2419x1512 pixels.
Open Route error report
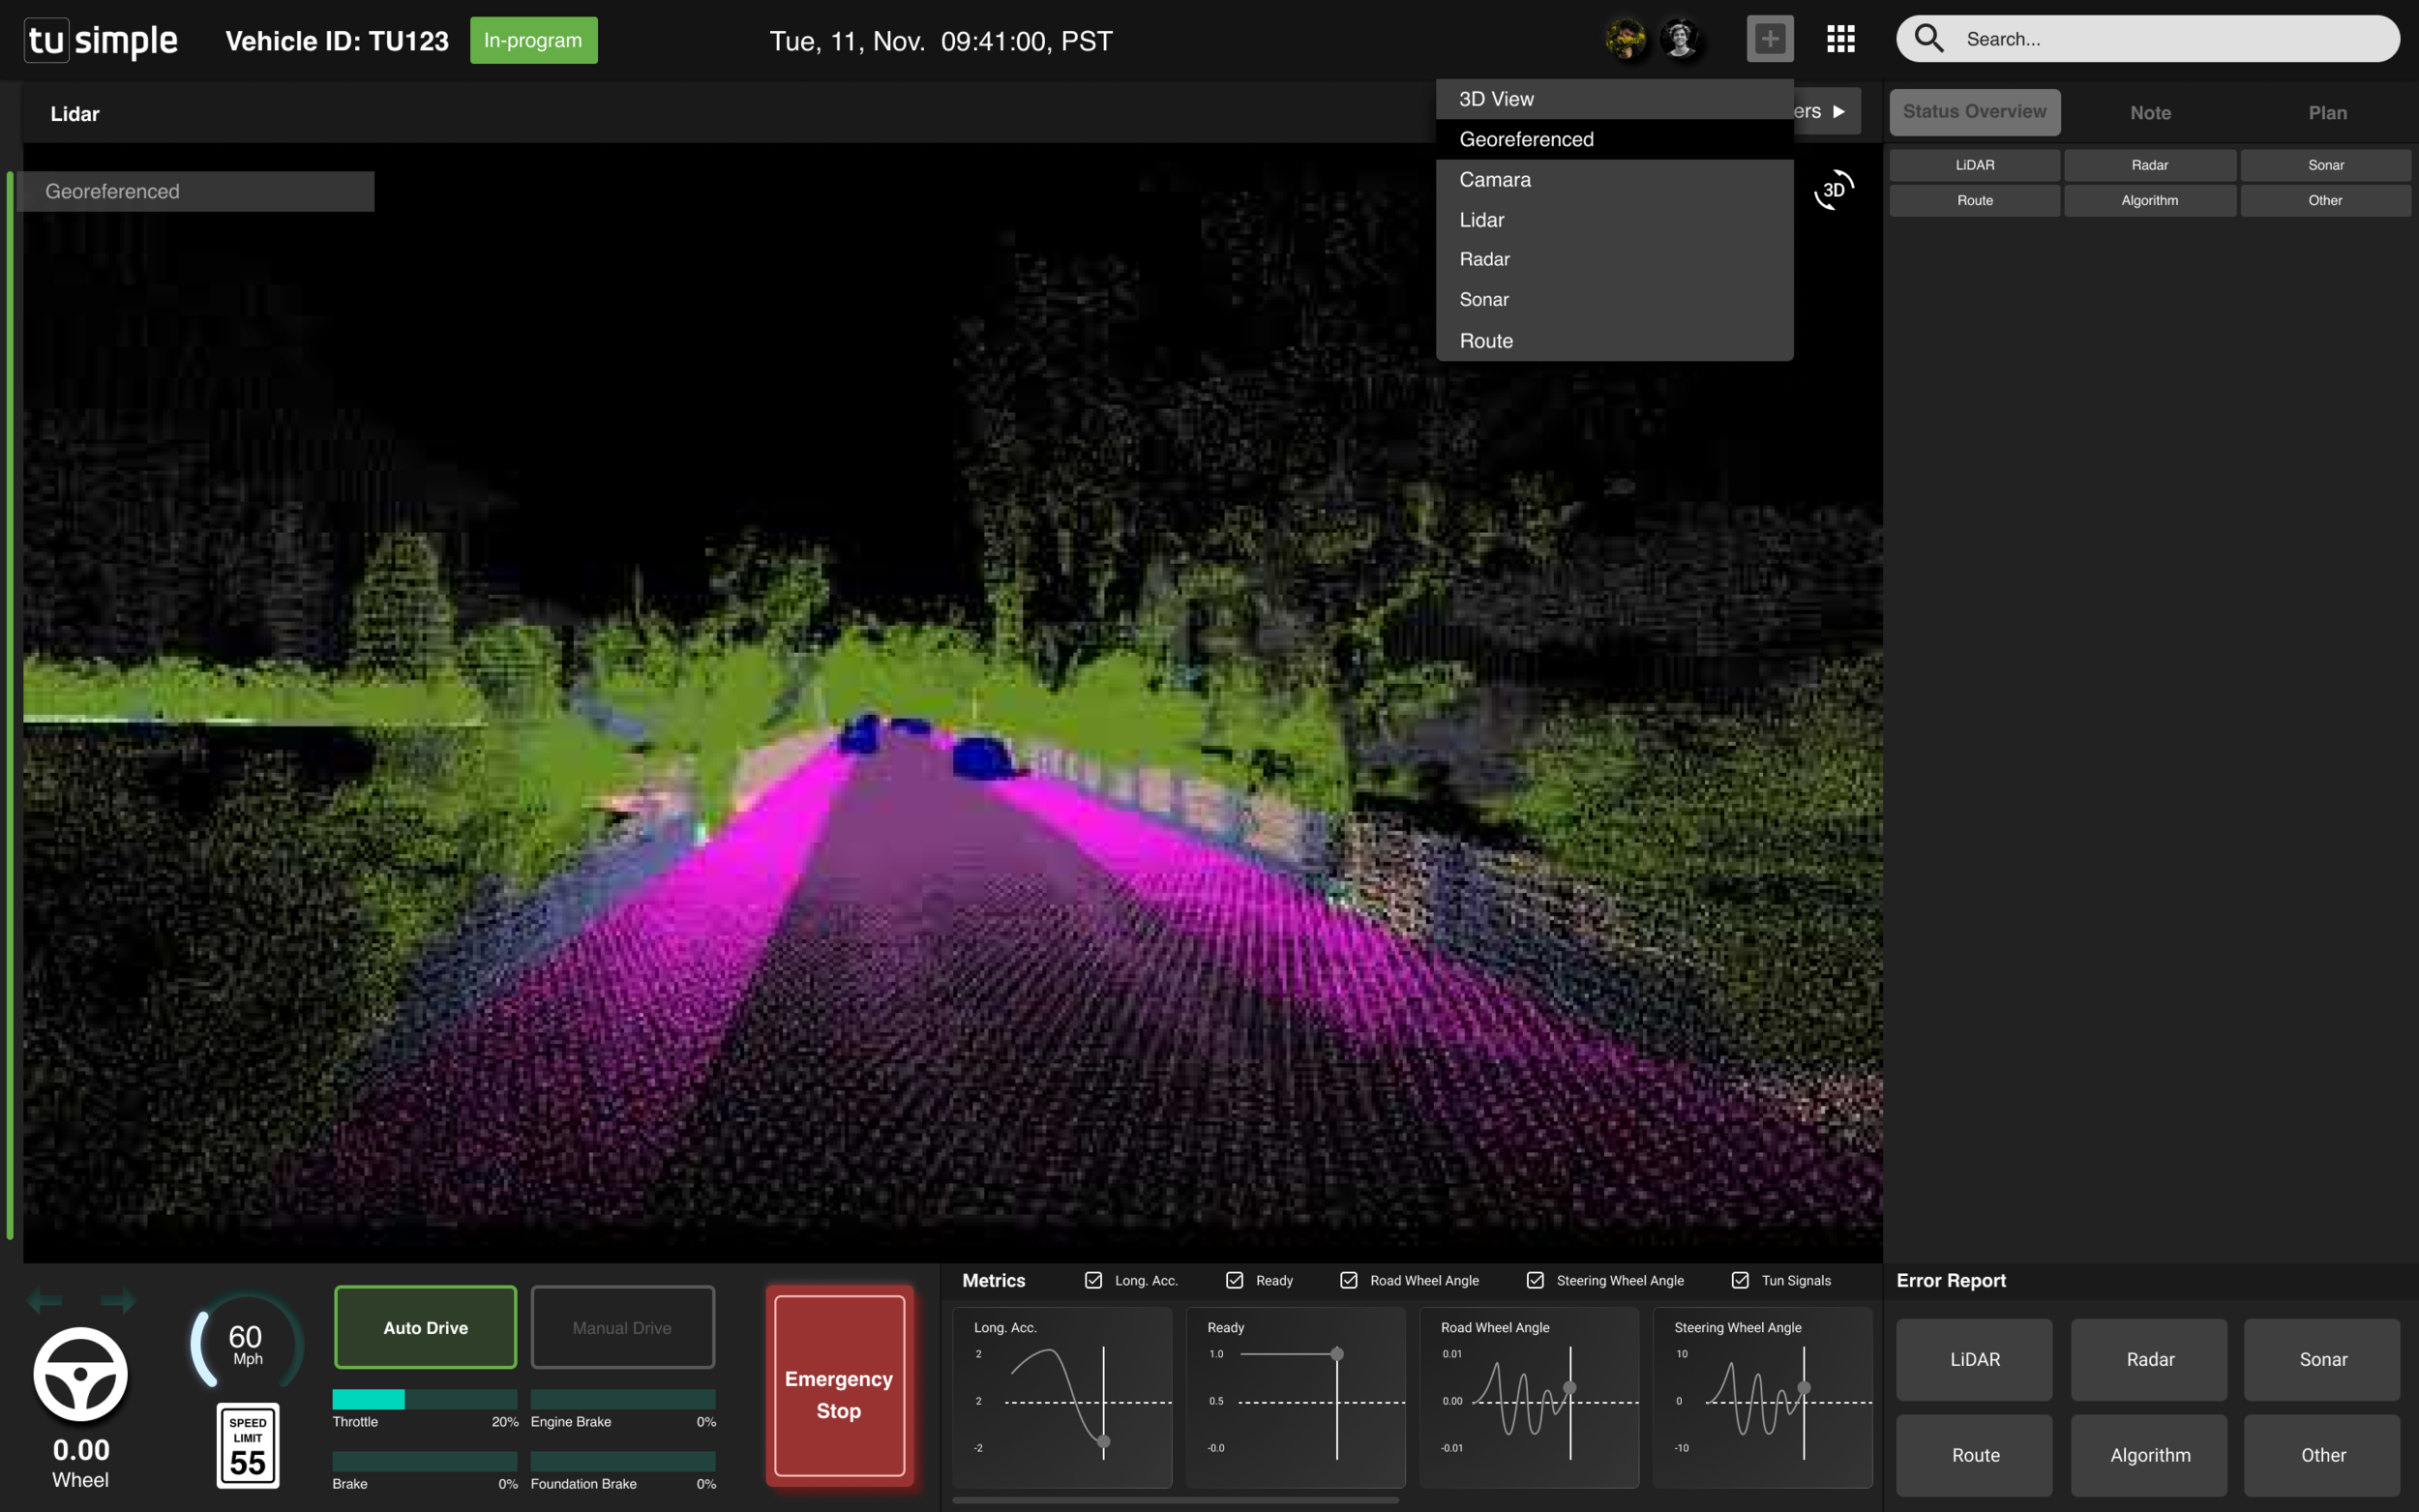(1974, 1455)
